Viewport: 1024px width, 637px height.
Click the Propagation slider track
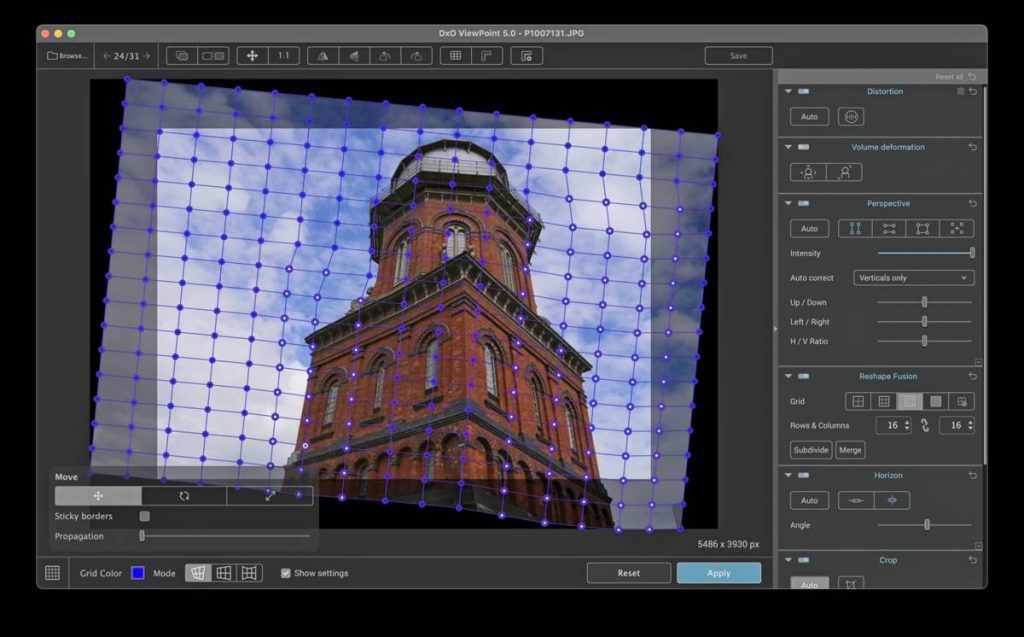coord(225,536)
